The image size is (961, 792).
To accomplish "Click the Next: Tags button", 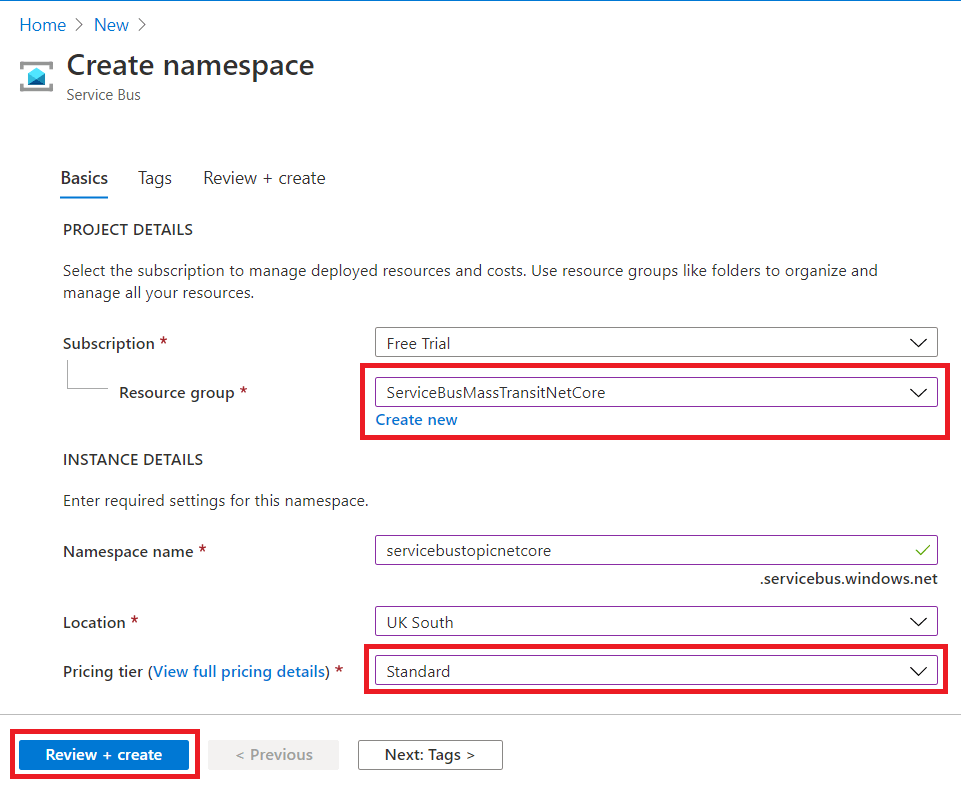I will [430, 755].
